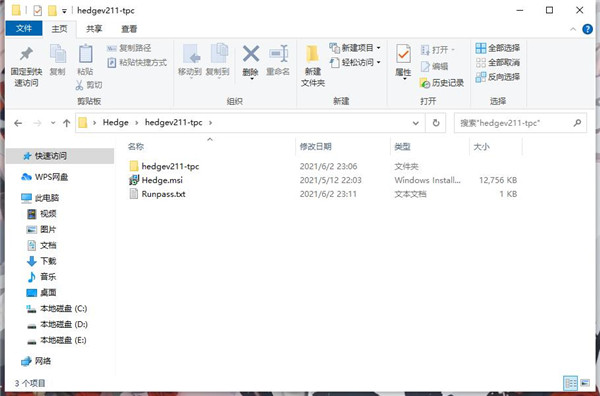Go up one folder level arrow
Screen dimensions: 600x396
(x=67, y=123)
